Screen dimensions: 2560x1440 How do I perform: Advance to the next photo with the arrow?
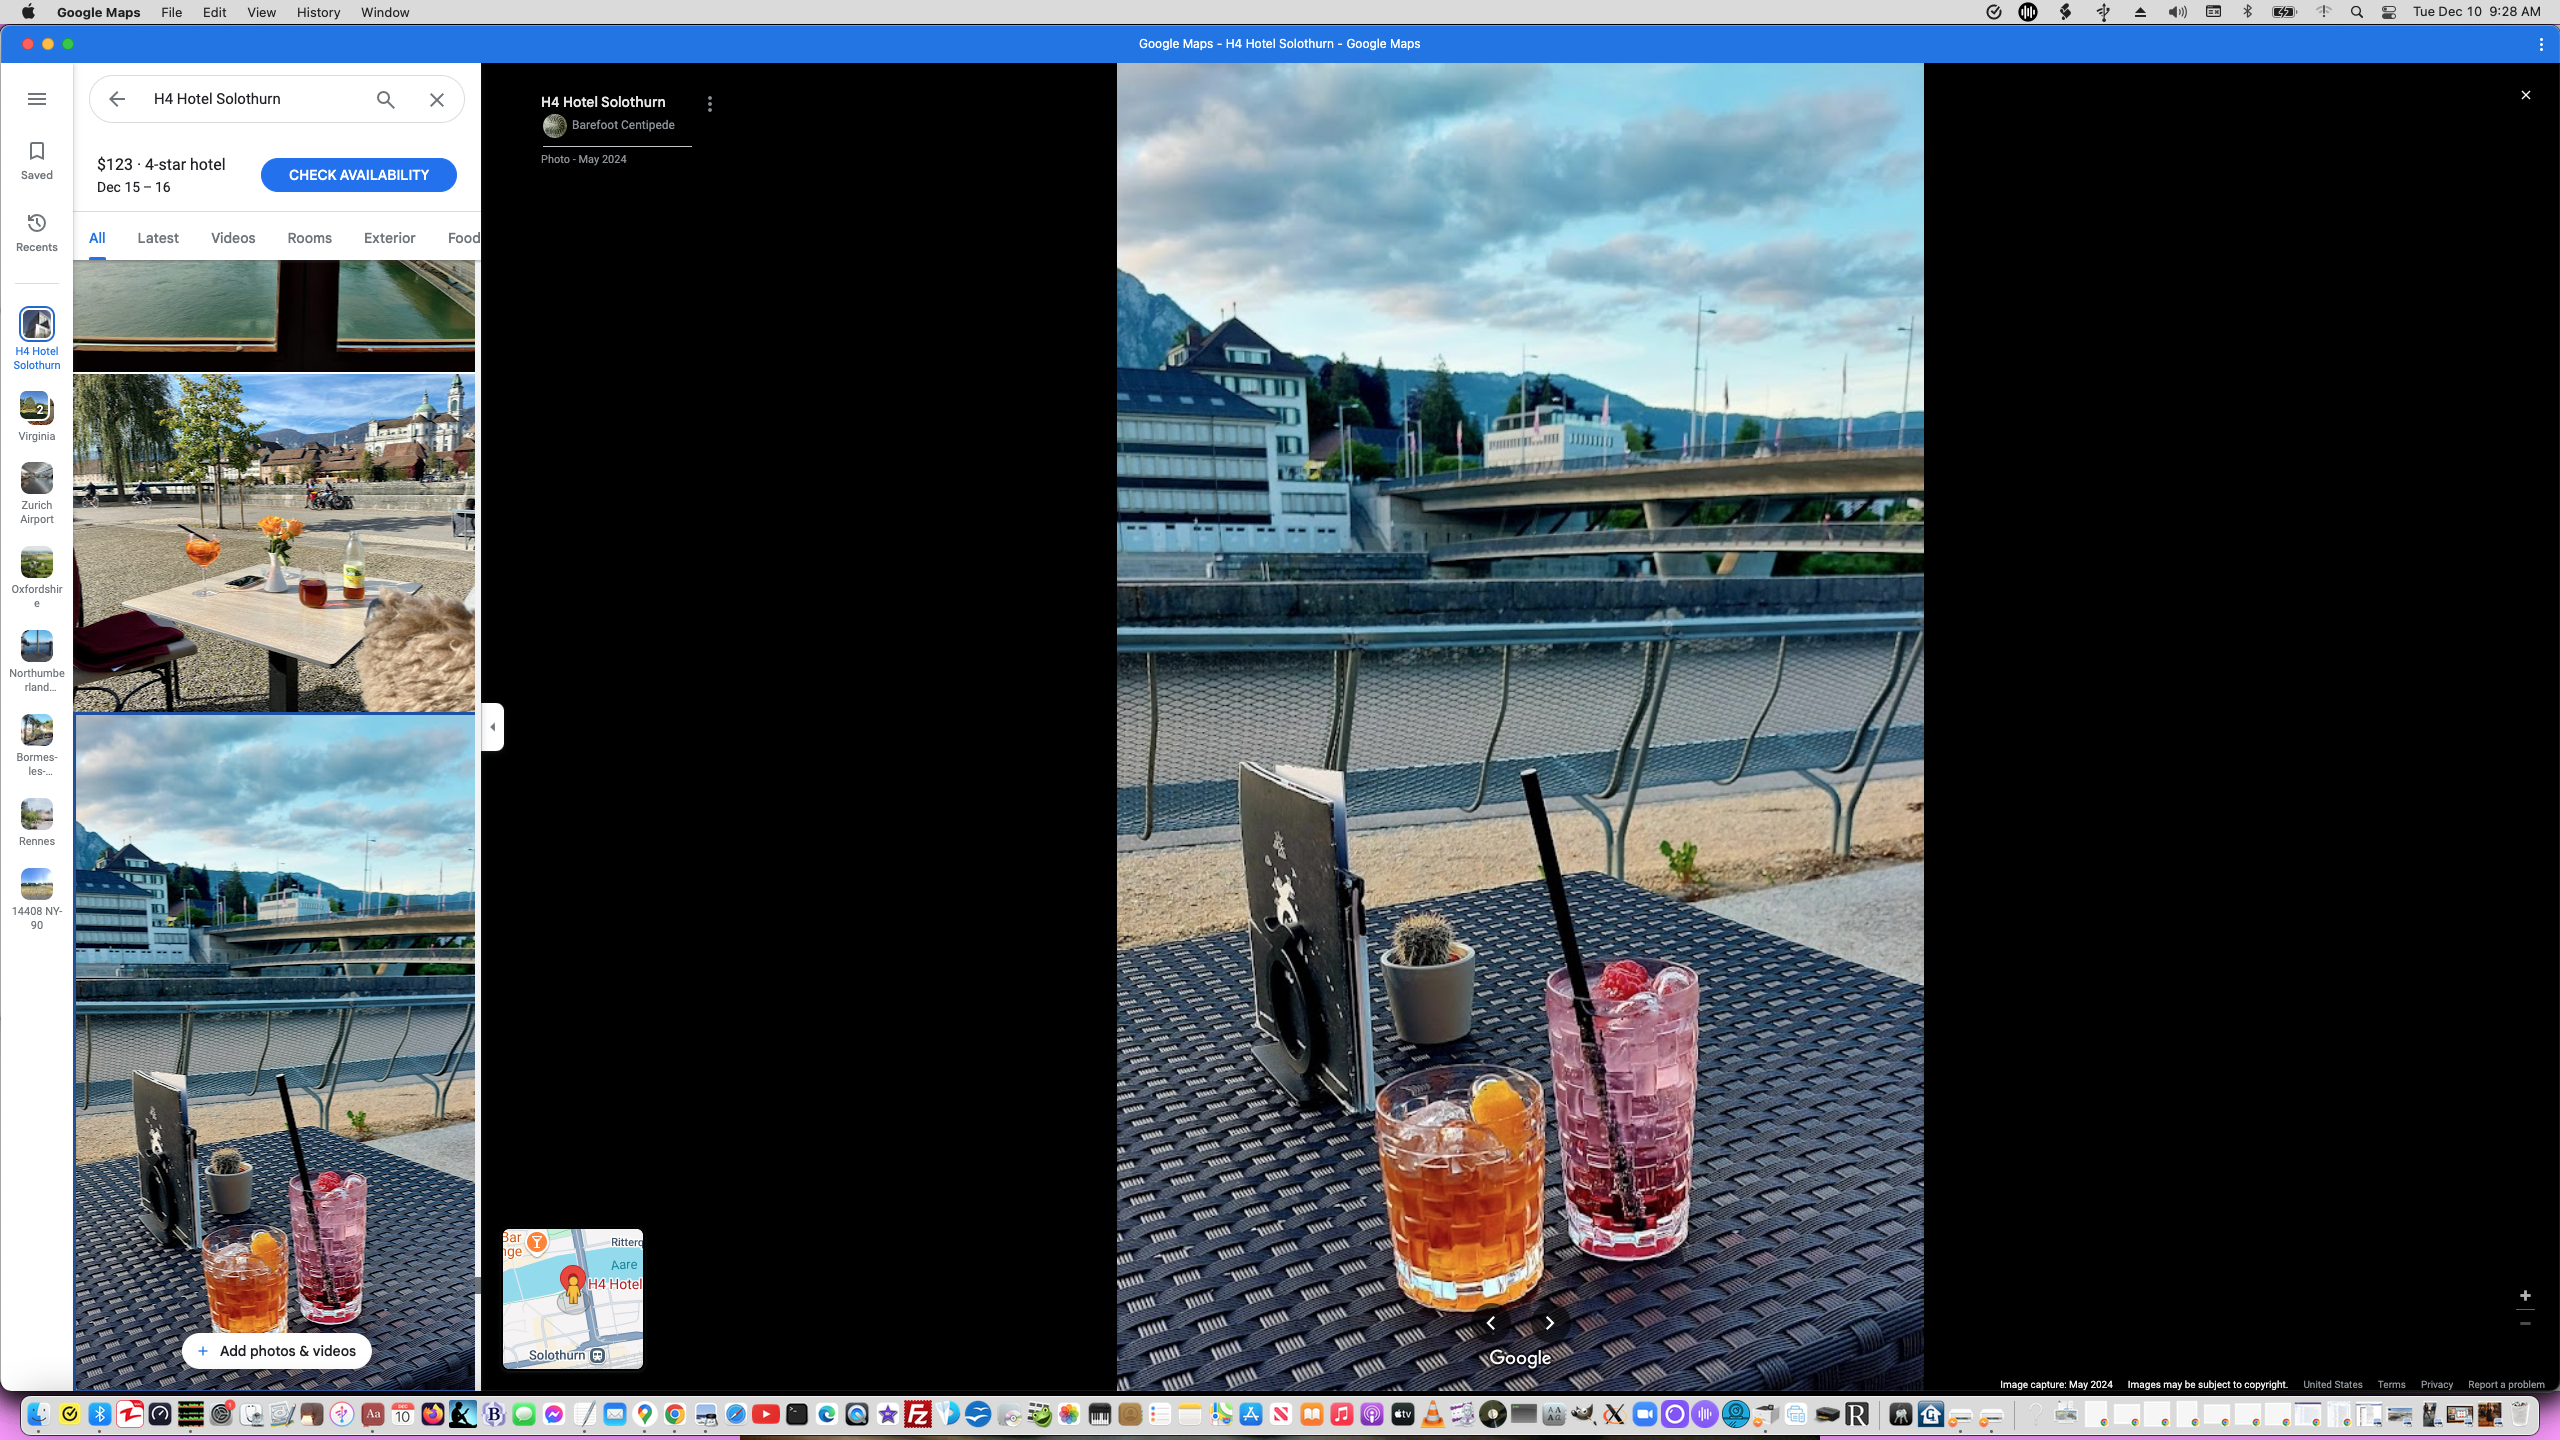pos(1548,1323)
